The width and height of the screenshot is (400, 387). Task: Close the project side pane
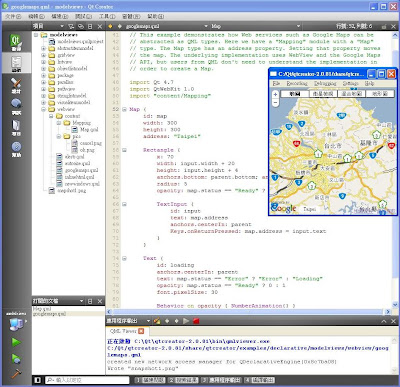pyautogui.click(x=100, y=26)
